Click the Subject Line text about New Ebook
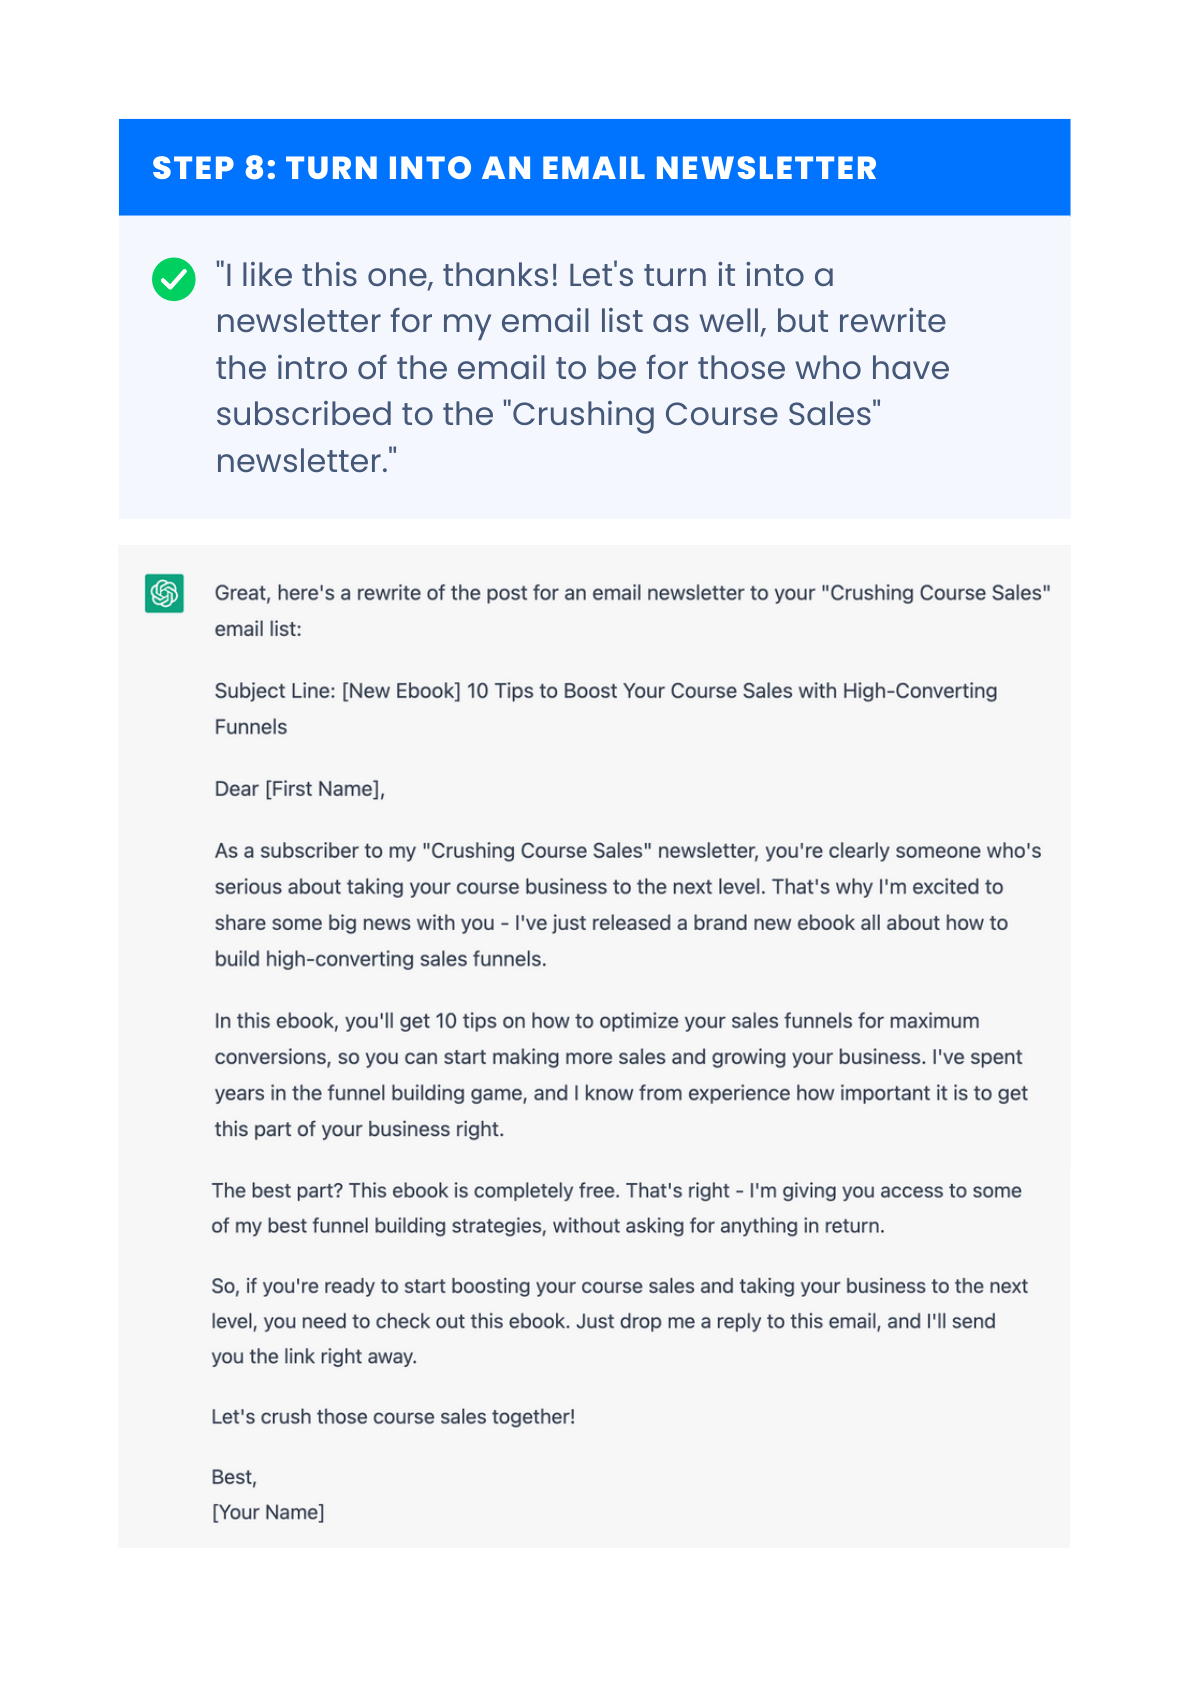Image resolution: width=1190 pixels, height=1685 pixels. tap(606, 709)
